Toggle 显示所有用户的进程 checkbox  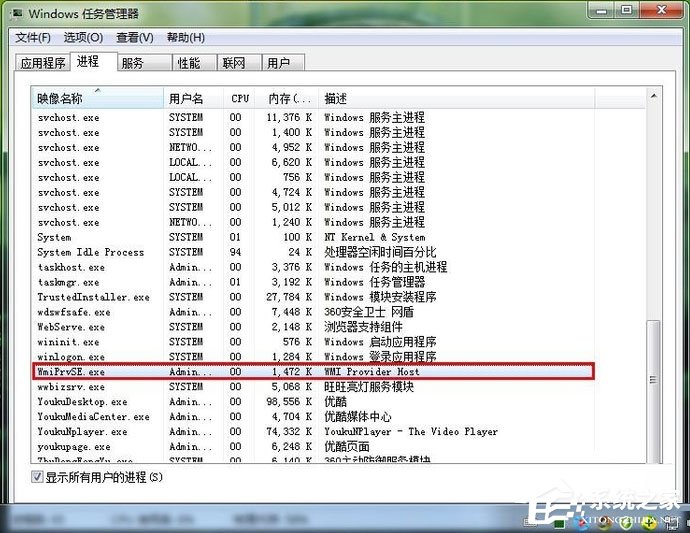37,477
